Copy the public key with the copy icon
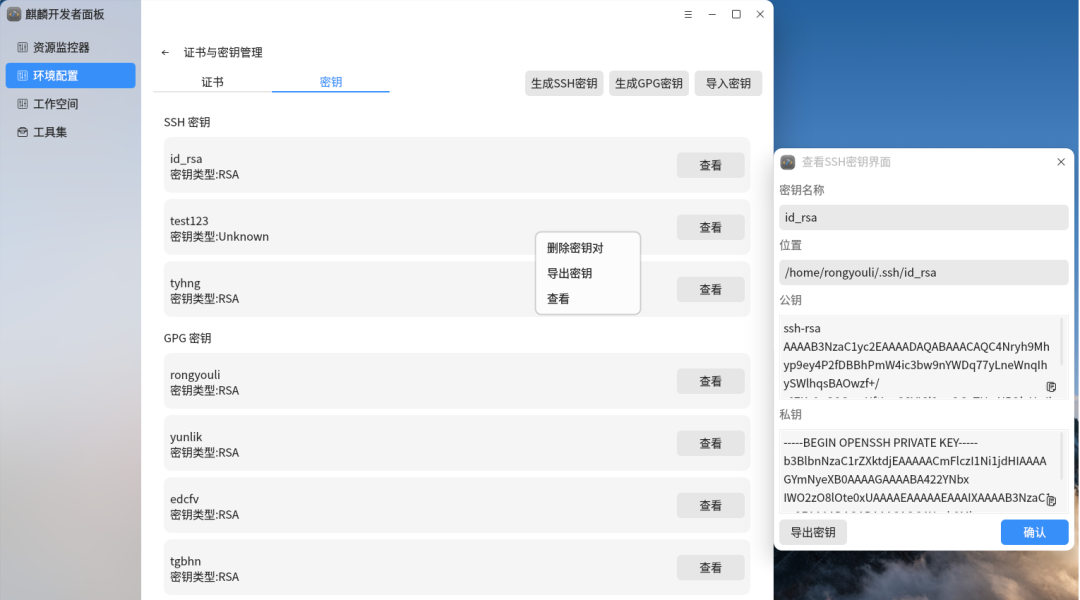This screenshot has width=1080, height=600. coord(1051,386)
